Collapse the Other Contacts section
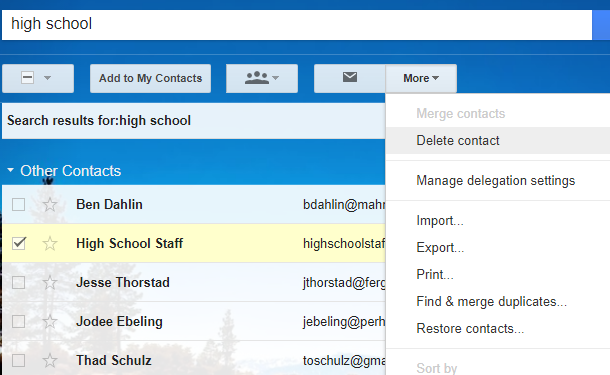Screen dimensions: 610x375 [11, 170]
